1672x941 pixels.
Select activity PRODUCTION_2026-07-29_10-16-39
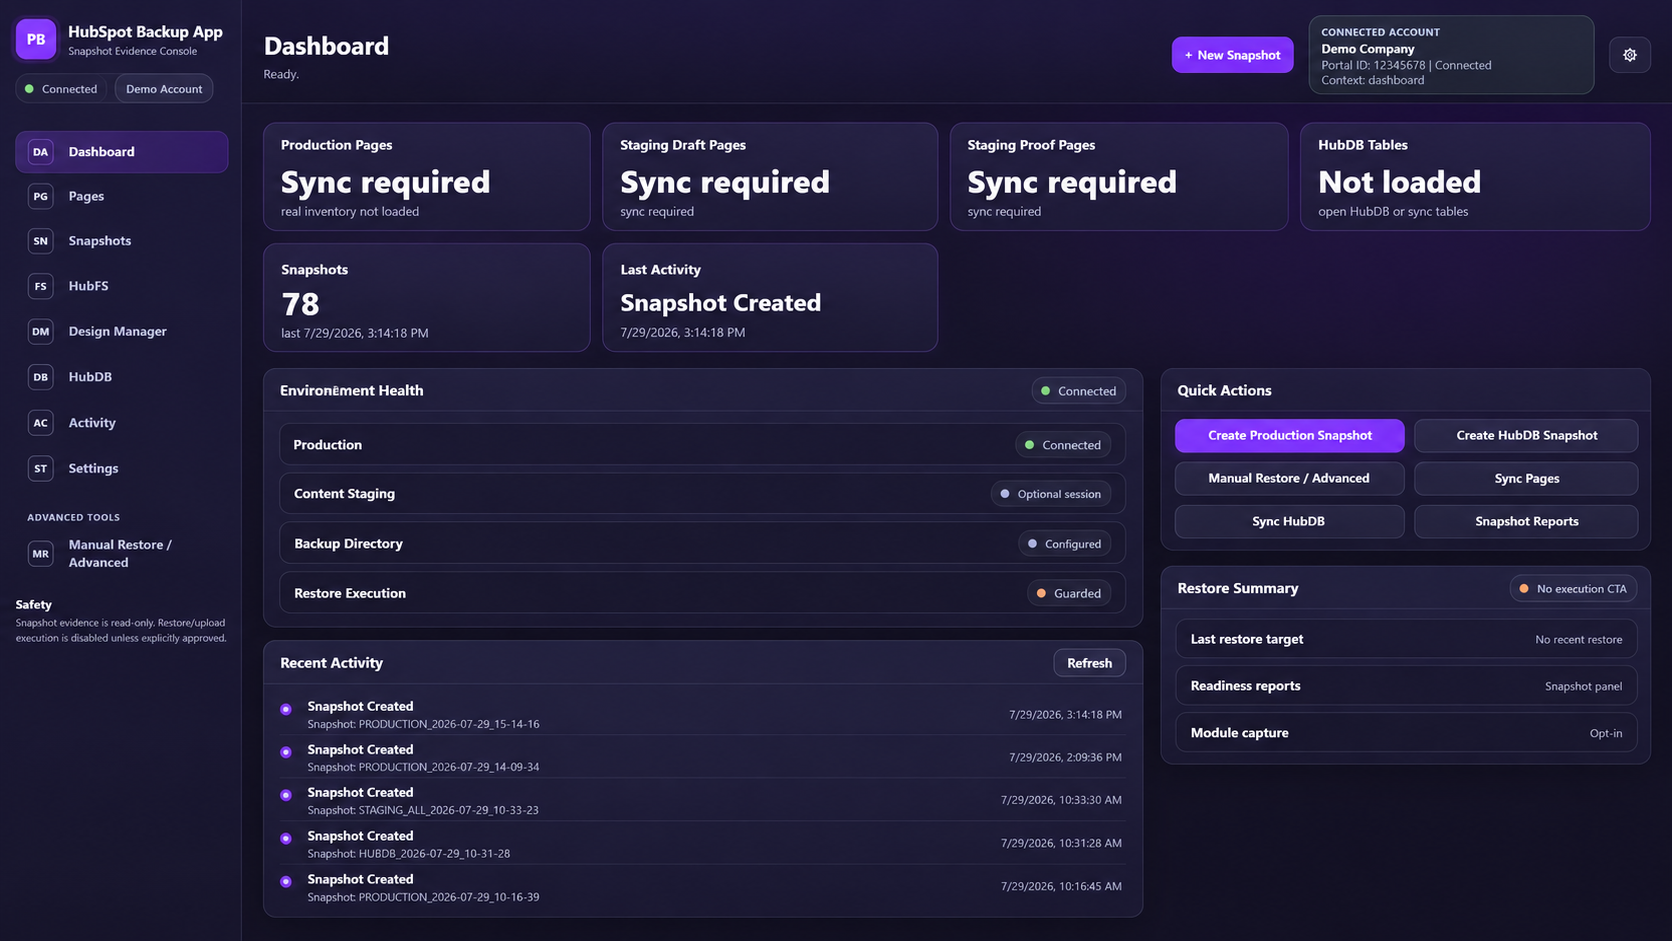click(x=702, y=887)
